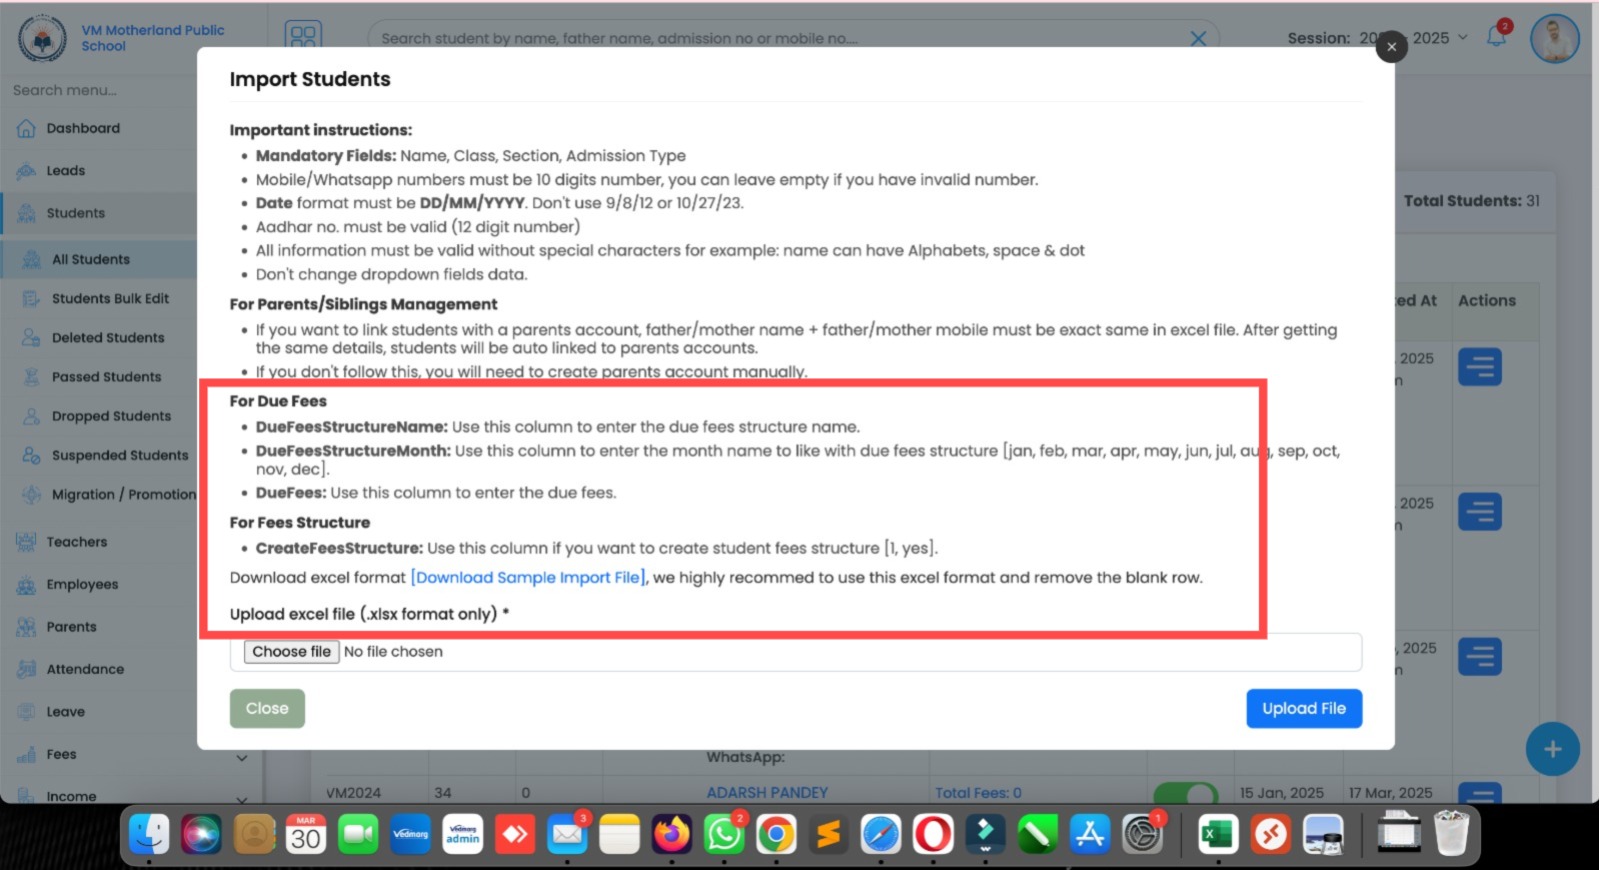Screen dimensions: 1599x870
Task: Launch Google Chrome from the dock
Action: coord(776,834)
